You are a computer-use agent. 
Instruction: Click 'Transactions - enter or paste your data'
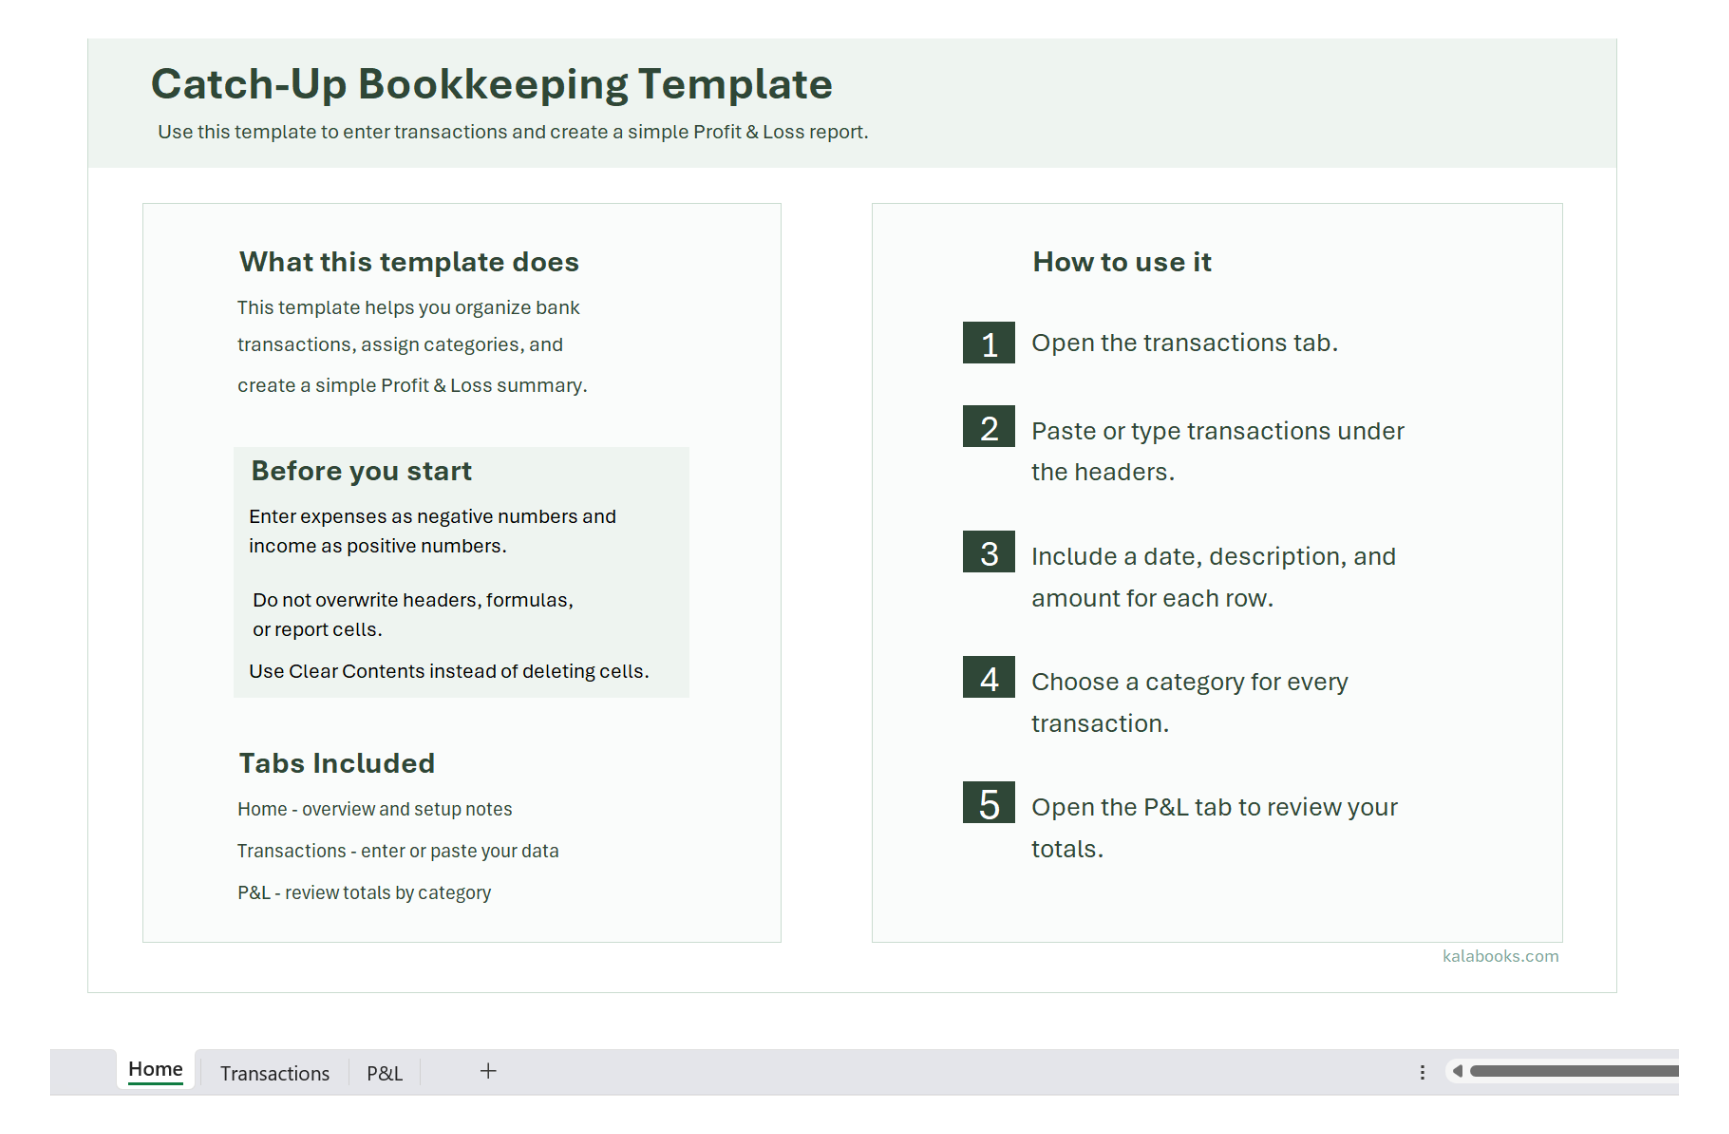pos(397,851)
